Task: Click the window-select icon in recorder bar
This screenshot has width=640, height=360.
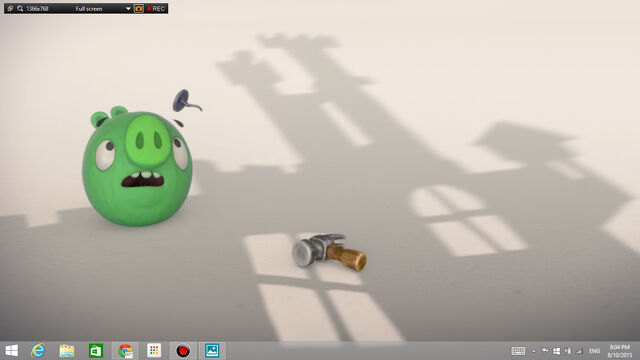Action: tap(10, 9)
